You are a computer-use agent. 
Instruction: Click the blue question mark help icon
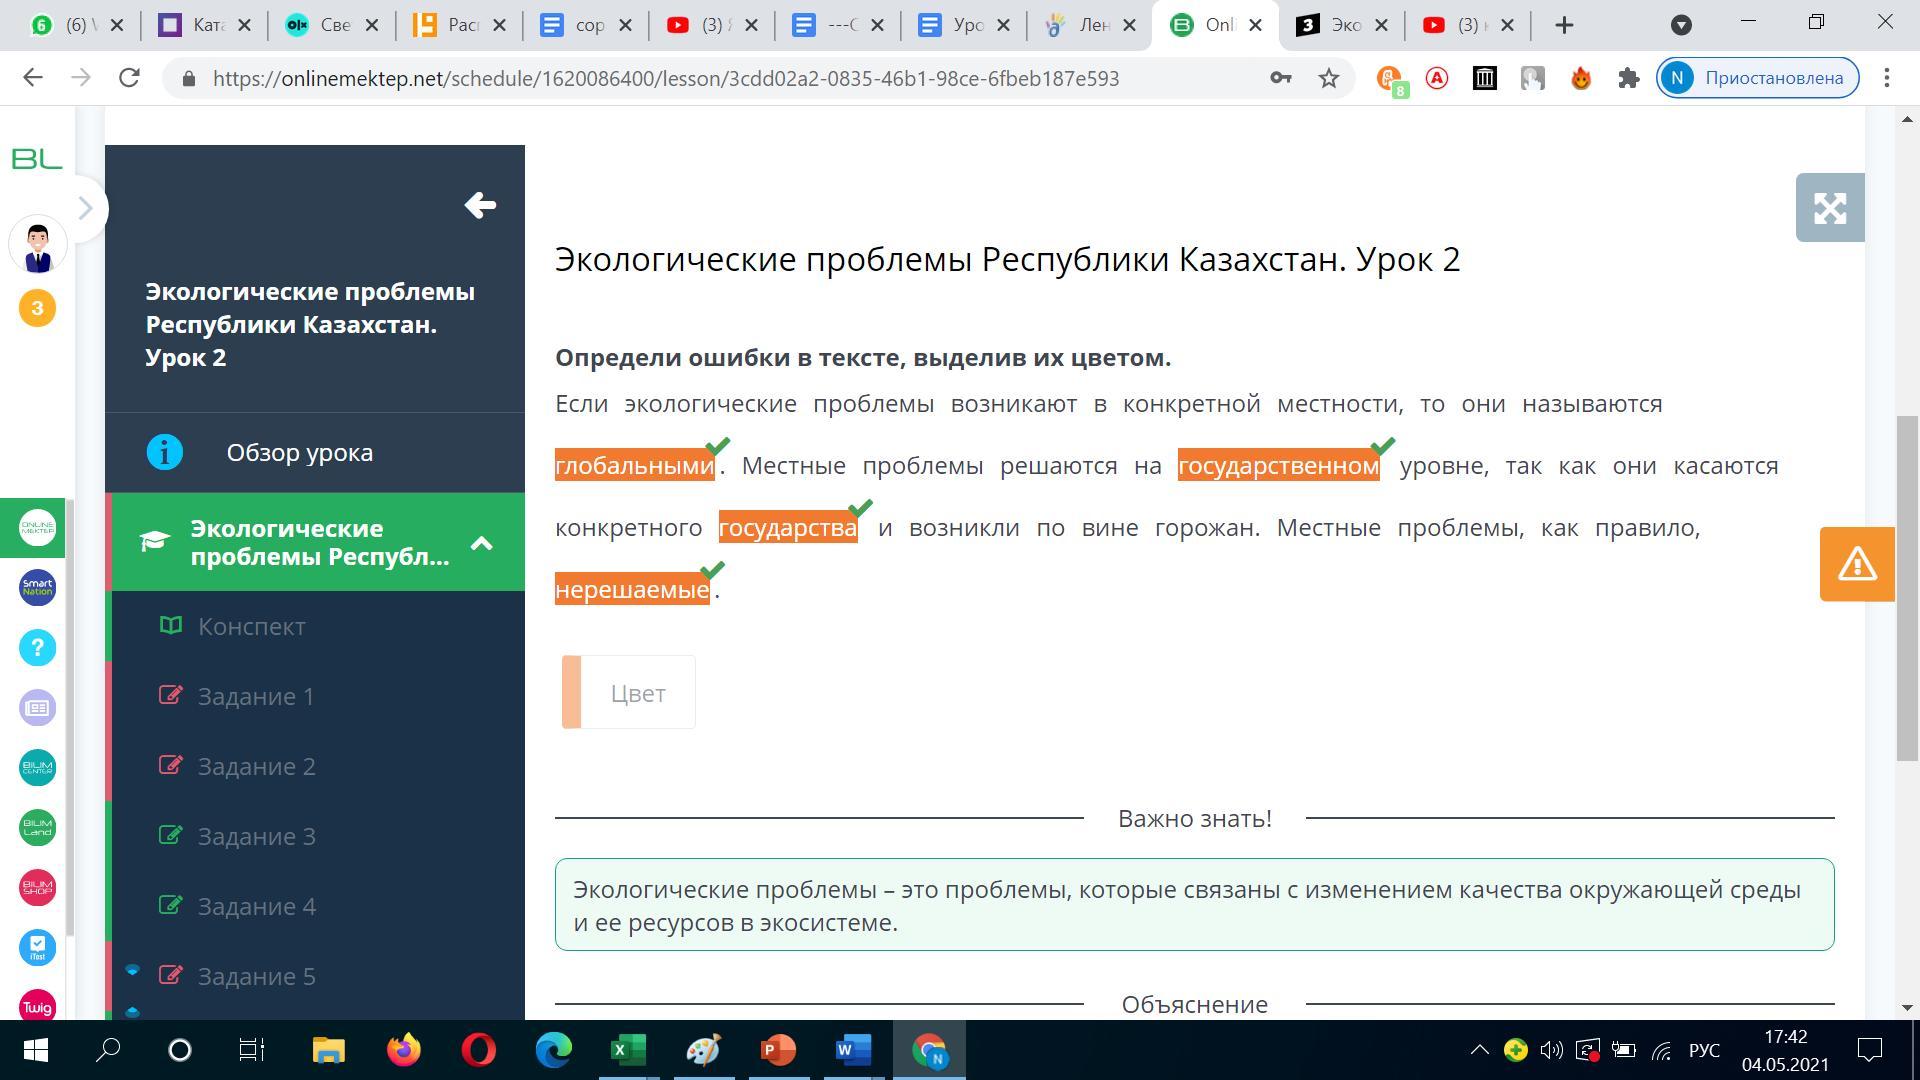click(38, 648)
